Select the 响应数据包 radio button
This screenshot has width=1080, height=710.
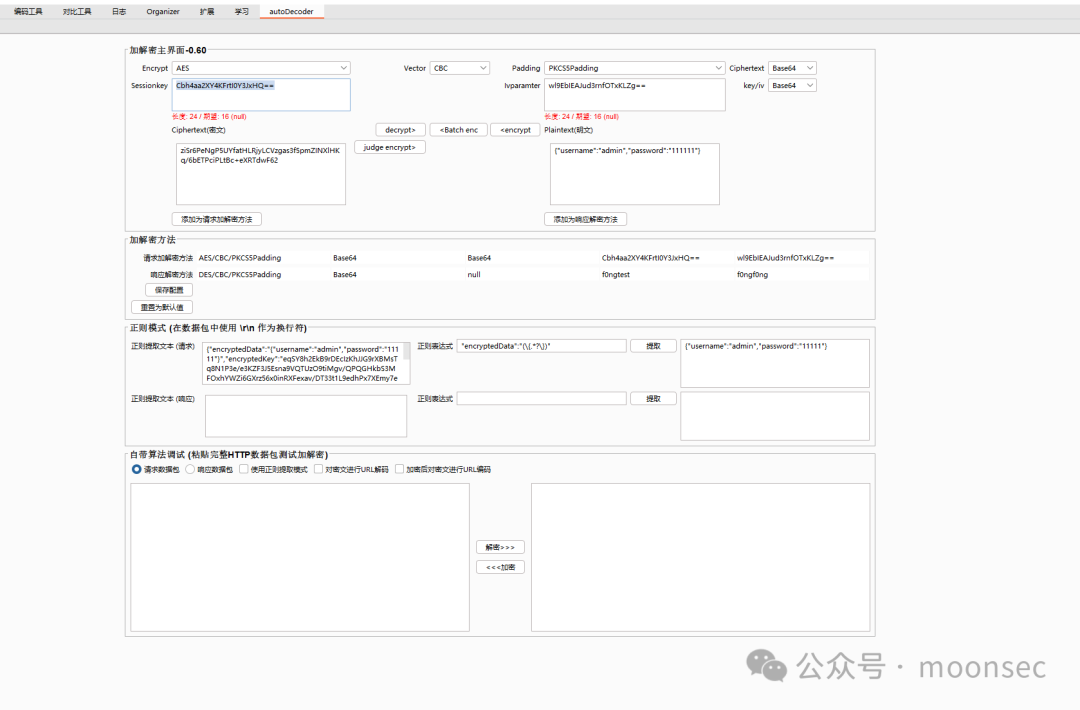coord(190,469)
